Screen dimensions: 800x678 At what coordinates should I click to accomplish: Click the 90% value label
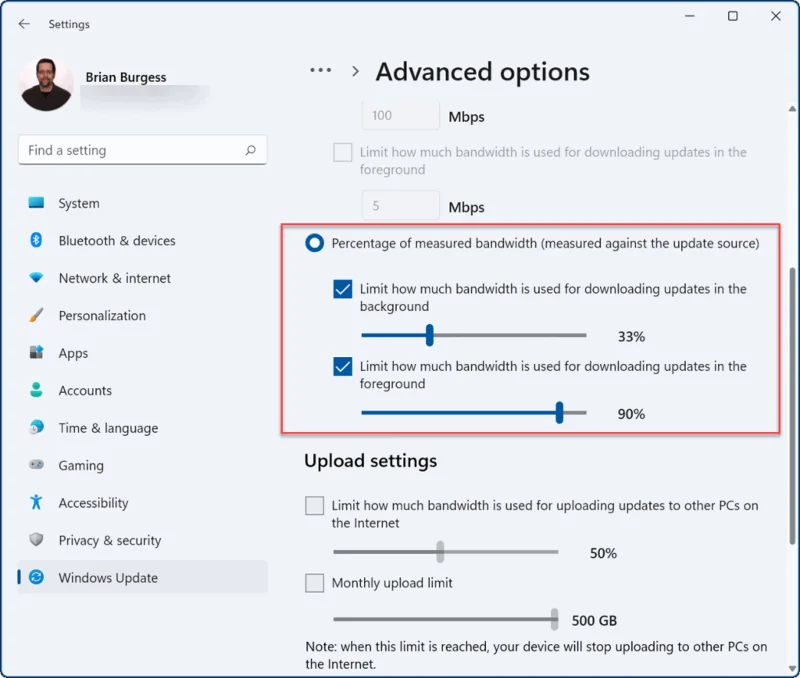[x=632, y=414]
